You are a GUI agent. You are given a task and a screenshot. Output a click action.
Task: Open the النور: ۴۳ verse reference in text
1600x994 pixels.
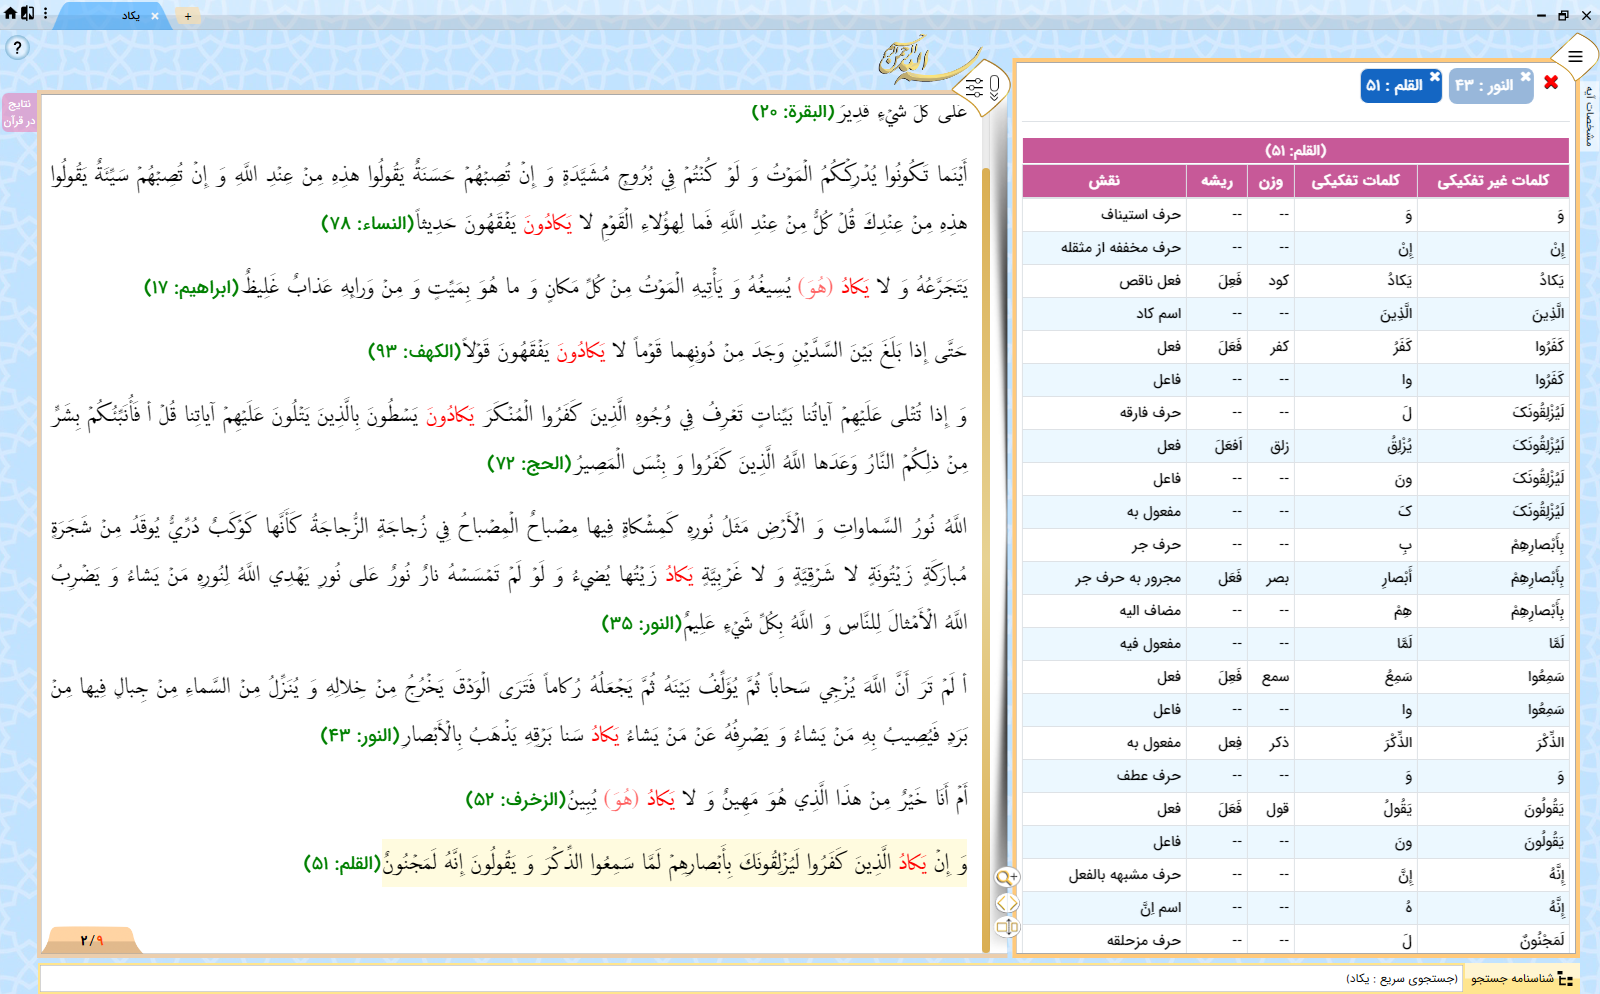tap(360, 736)
